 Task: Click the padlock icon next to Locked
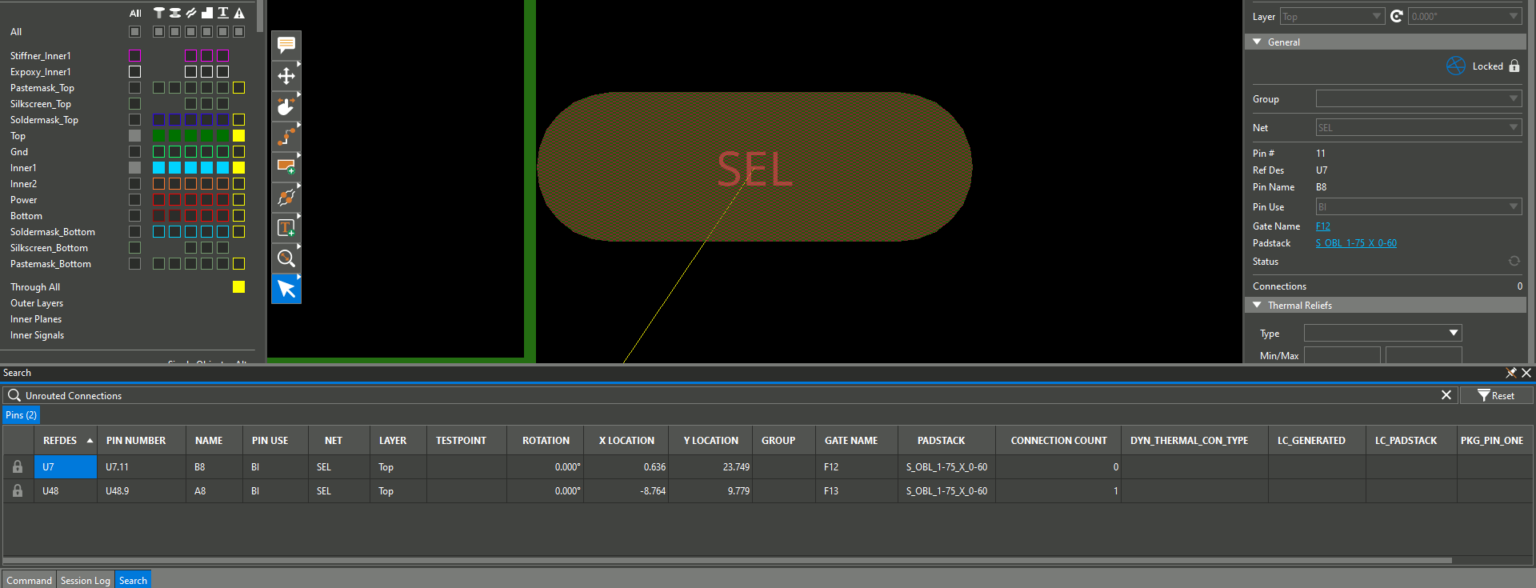click(x=1516, y=65)
